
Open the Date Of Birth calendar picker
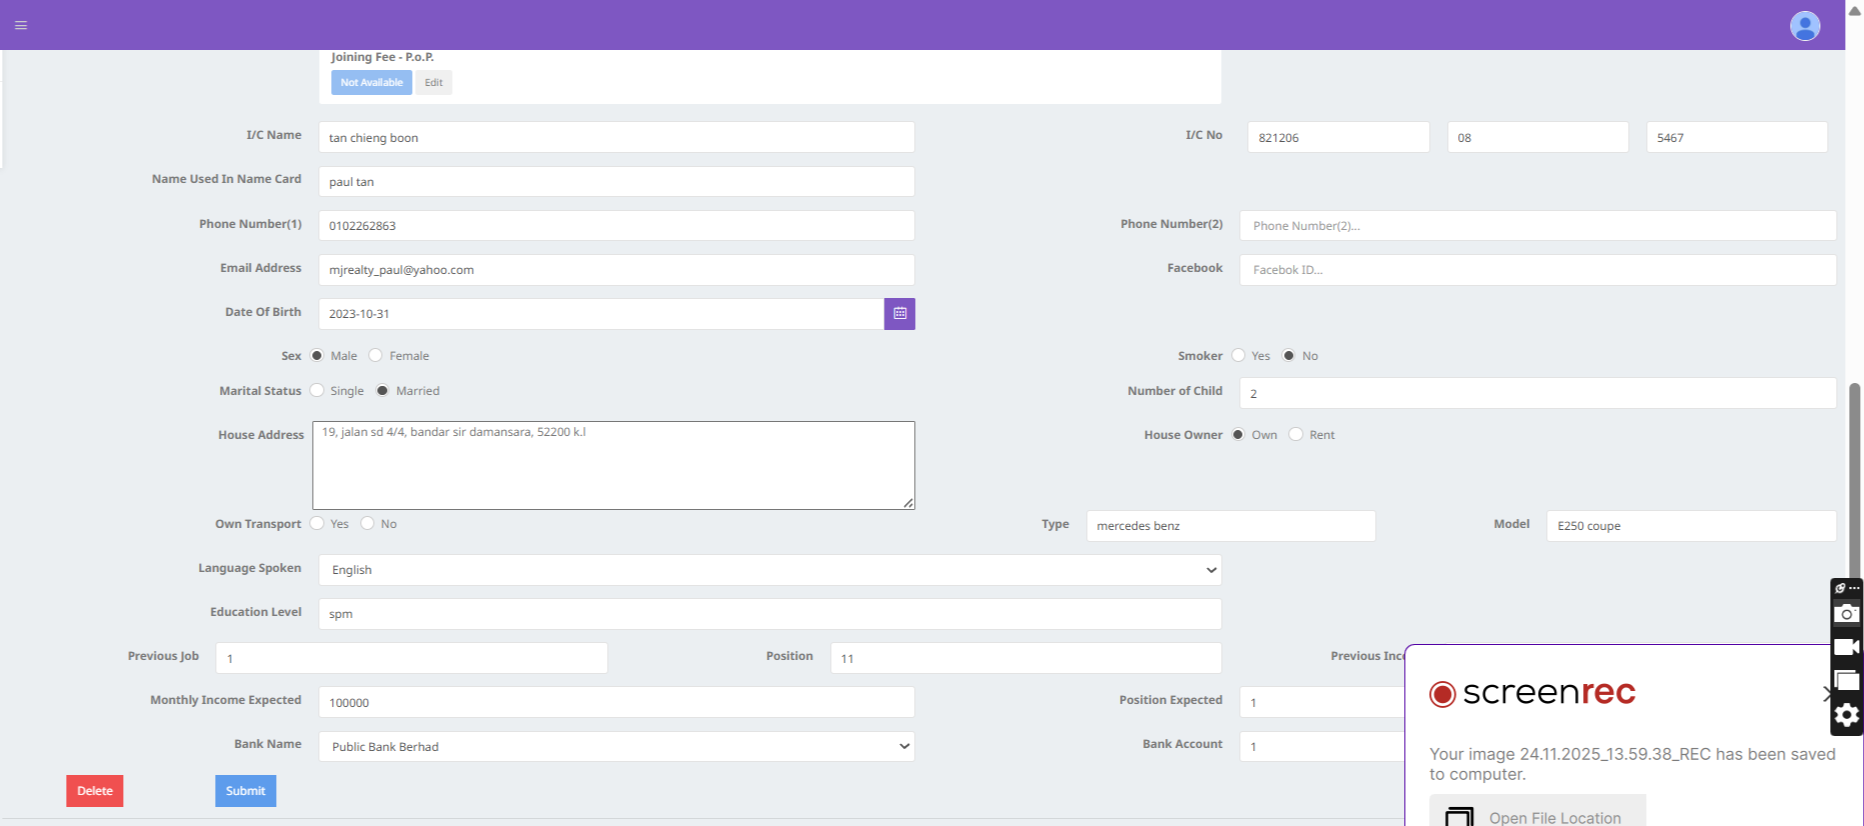(899, 314)
